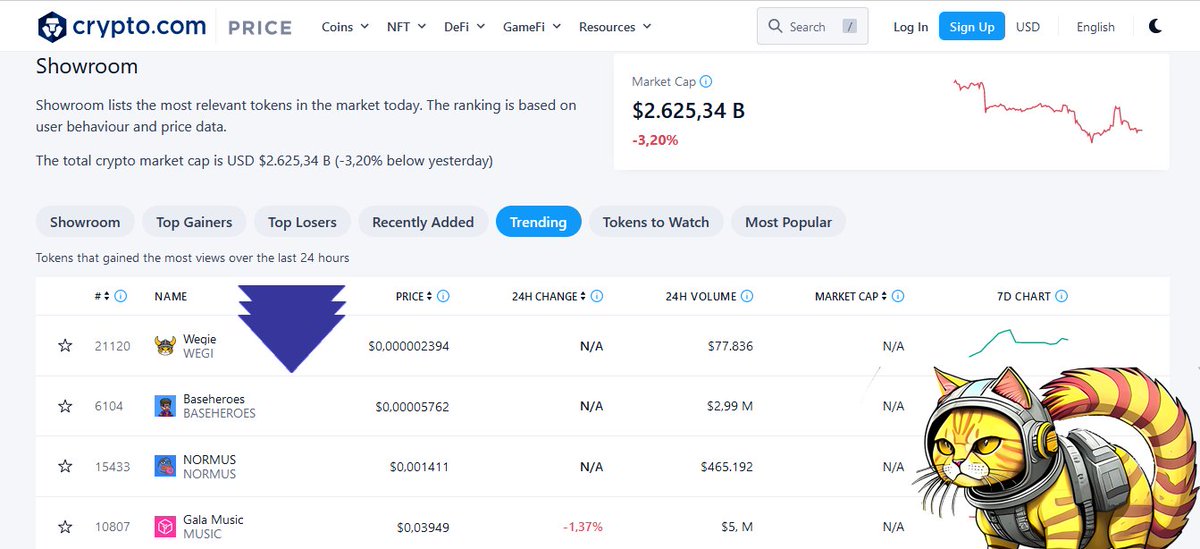Click the red market cap trend chart
Image resolution: width=1200 pixels, height=549 pixels.
[x=1048, y=110]
